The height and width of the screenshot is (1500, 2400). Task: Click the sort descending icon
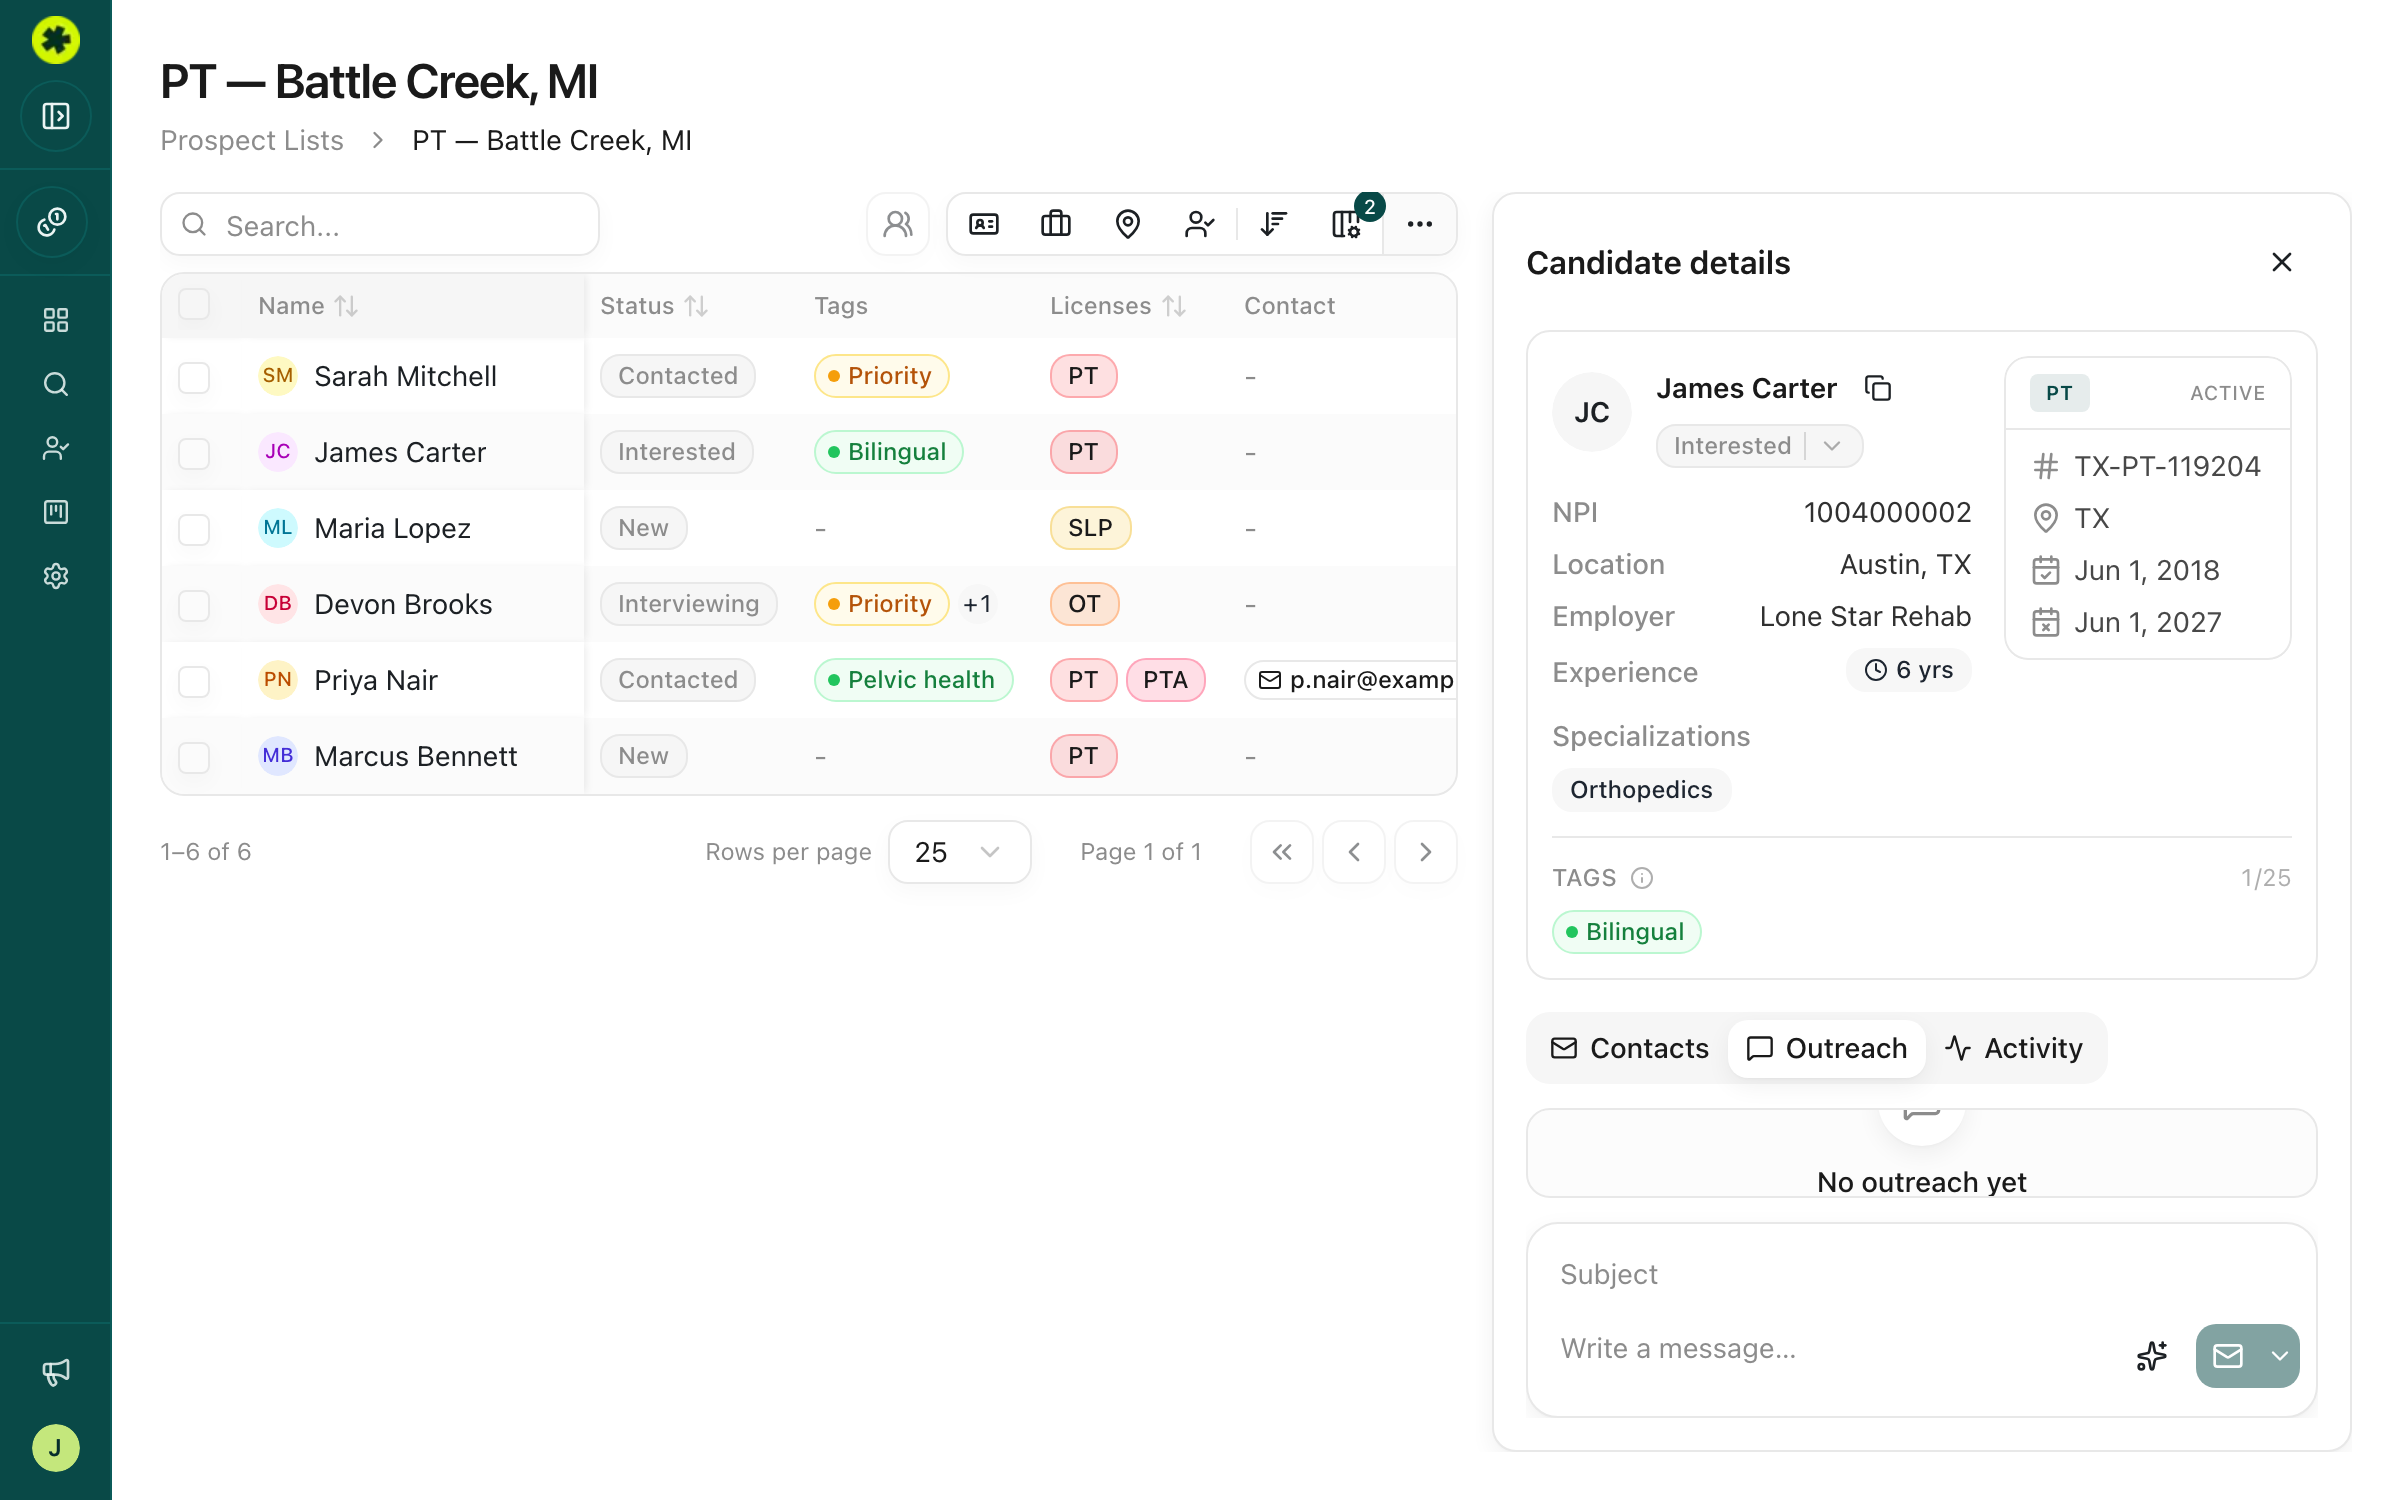pyautogui.click(x=1273, y=224)
